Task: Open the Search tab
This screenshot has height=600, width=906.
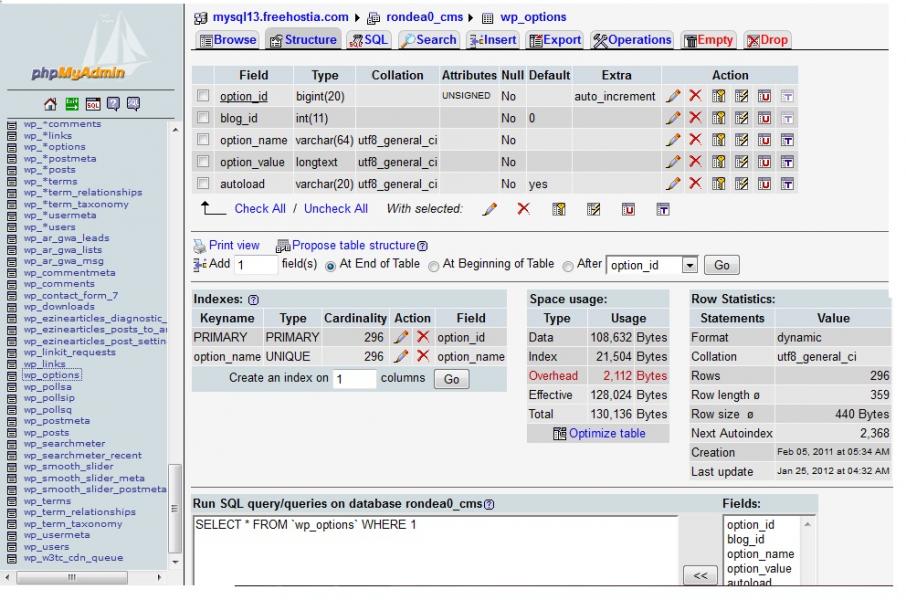Action: click(x=429, y=40)
